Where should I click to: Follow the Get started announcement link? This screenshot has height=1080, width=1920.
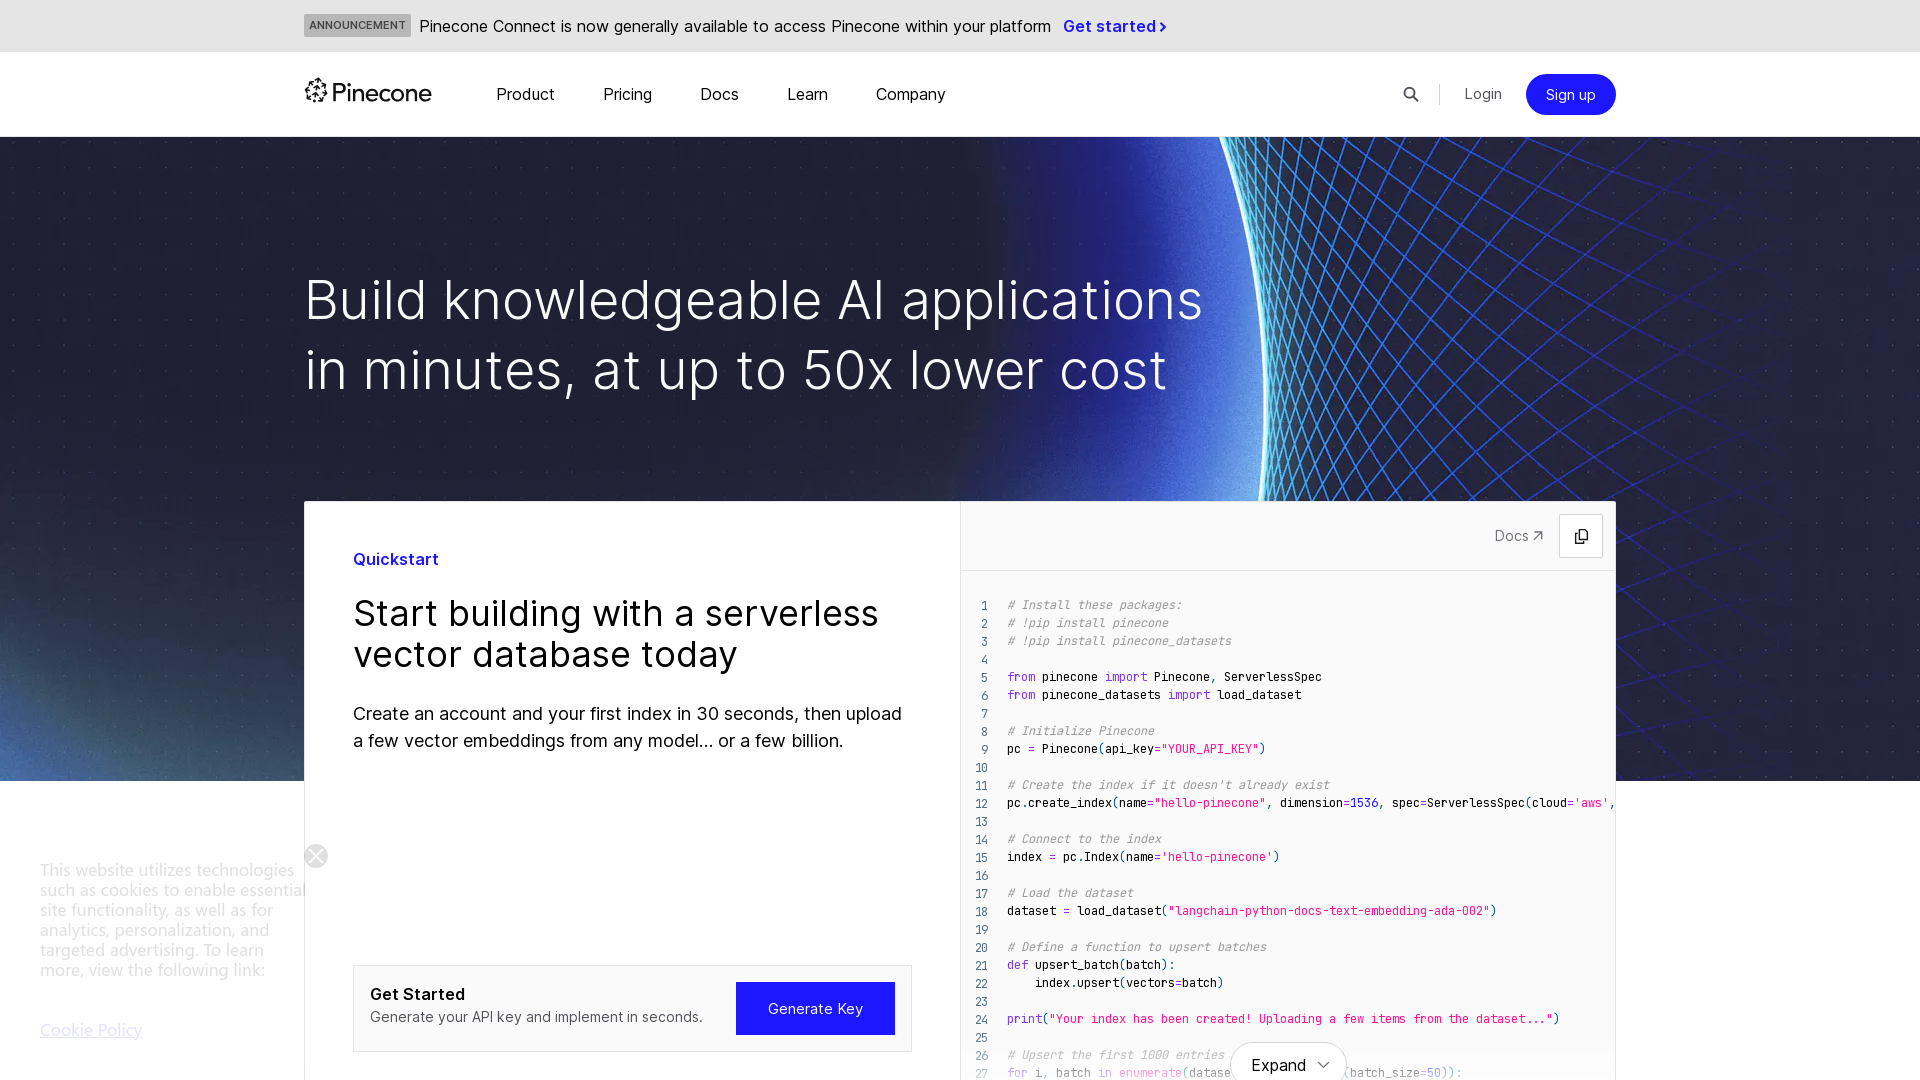pos(1115,26)
